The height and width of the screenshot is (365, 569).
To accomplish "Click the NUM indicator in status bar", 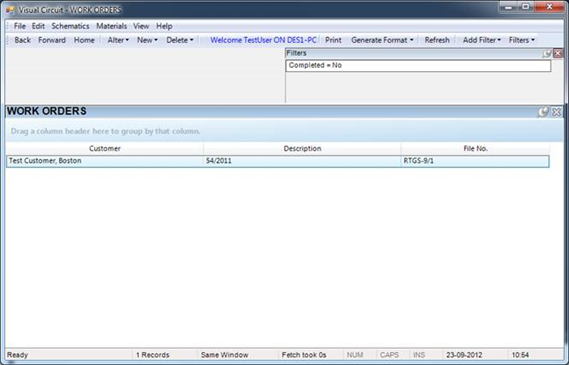I will tap(355, 355).
